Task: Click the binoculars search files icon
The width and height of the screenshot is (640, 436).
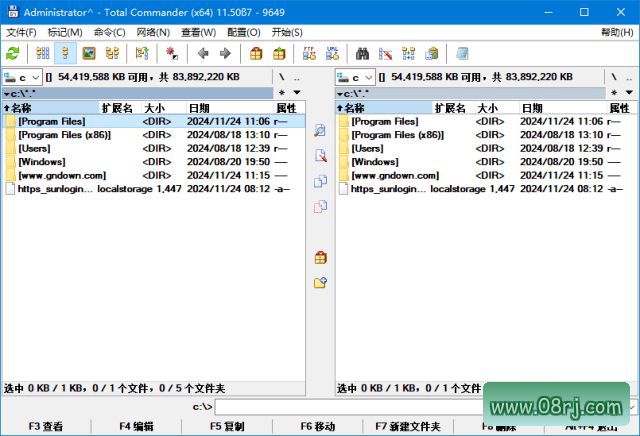Action: [363, 53]
